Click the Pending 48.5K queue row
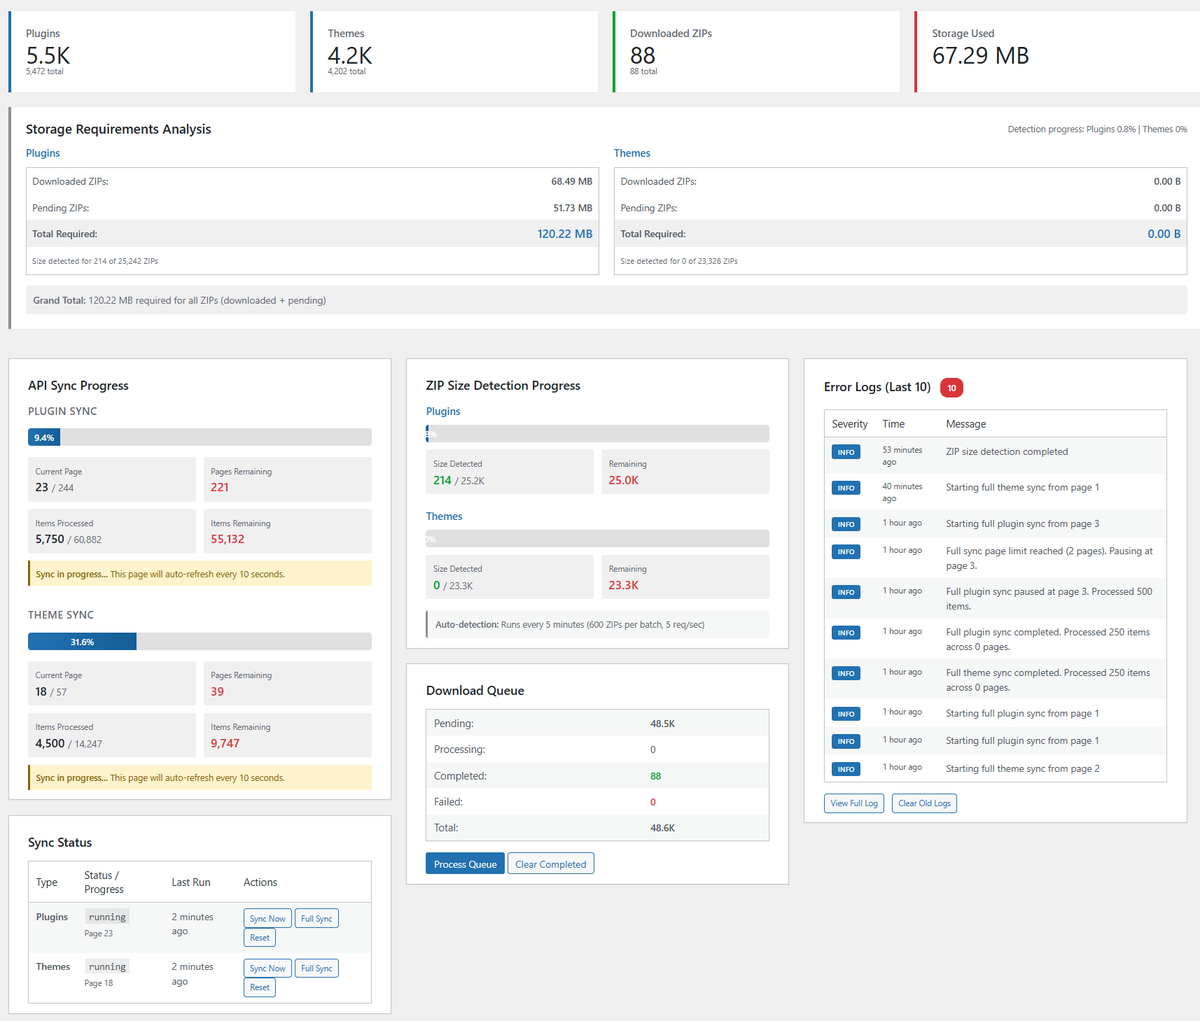Screen dimensions: 1200x1021 598,723
